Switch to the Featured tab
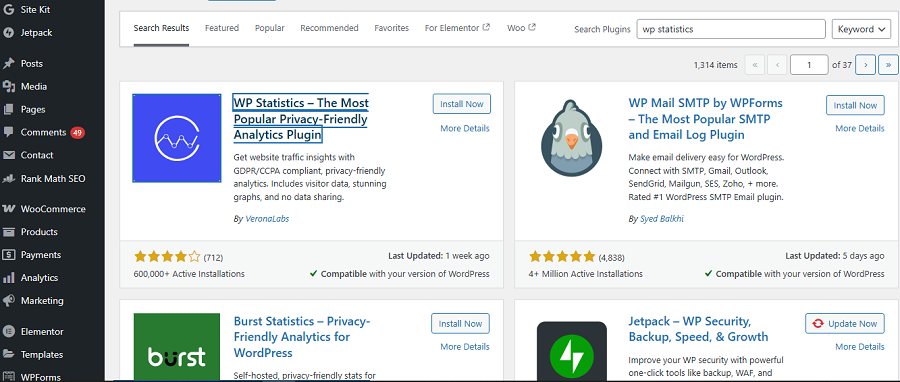The width and height of the screenshot is (900, 382). [x=222, y=28]
